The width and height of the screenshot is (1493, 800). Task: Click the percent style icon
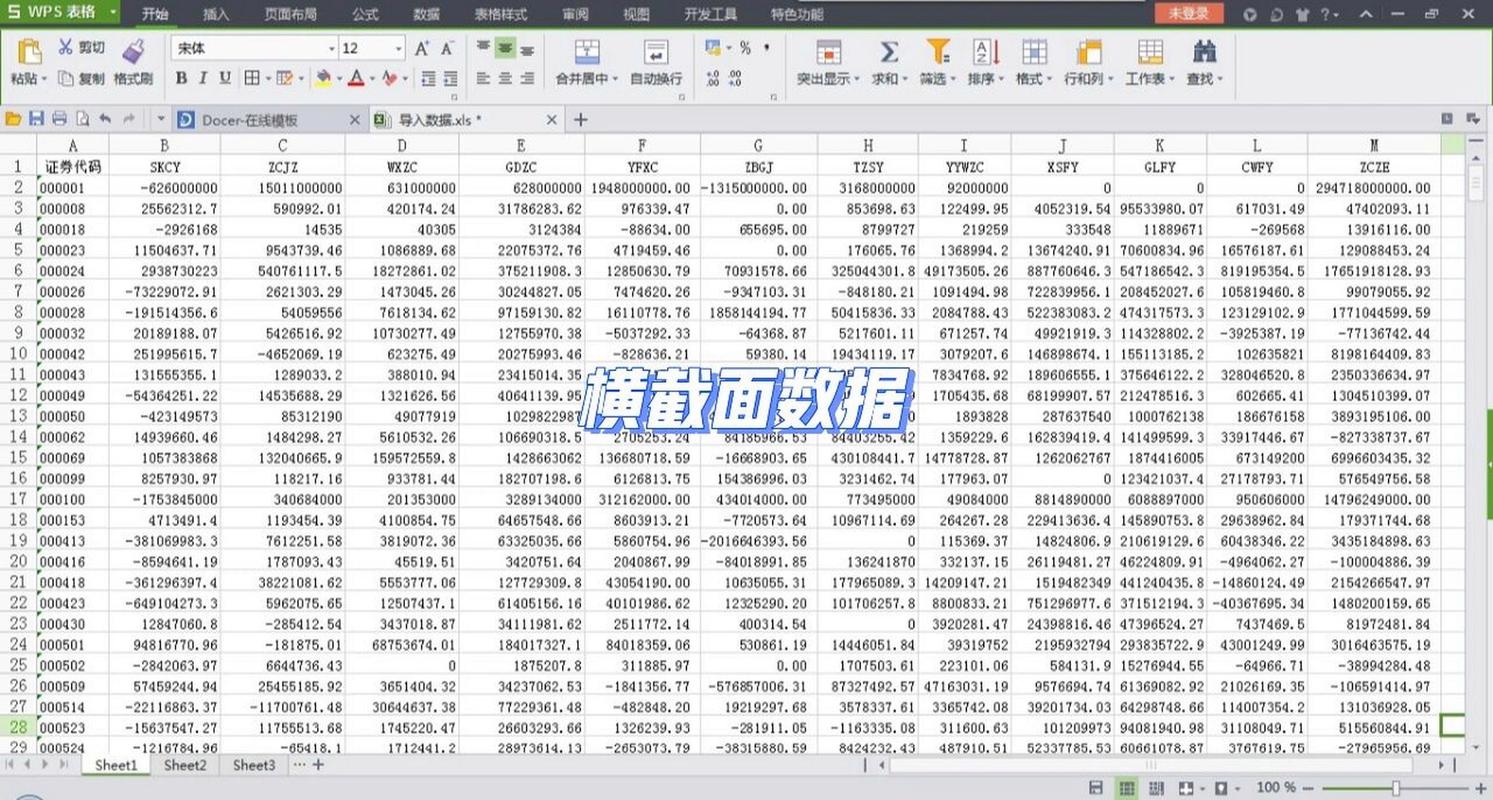pos(746,48)
